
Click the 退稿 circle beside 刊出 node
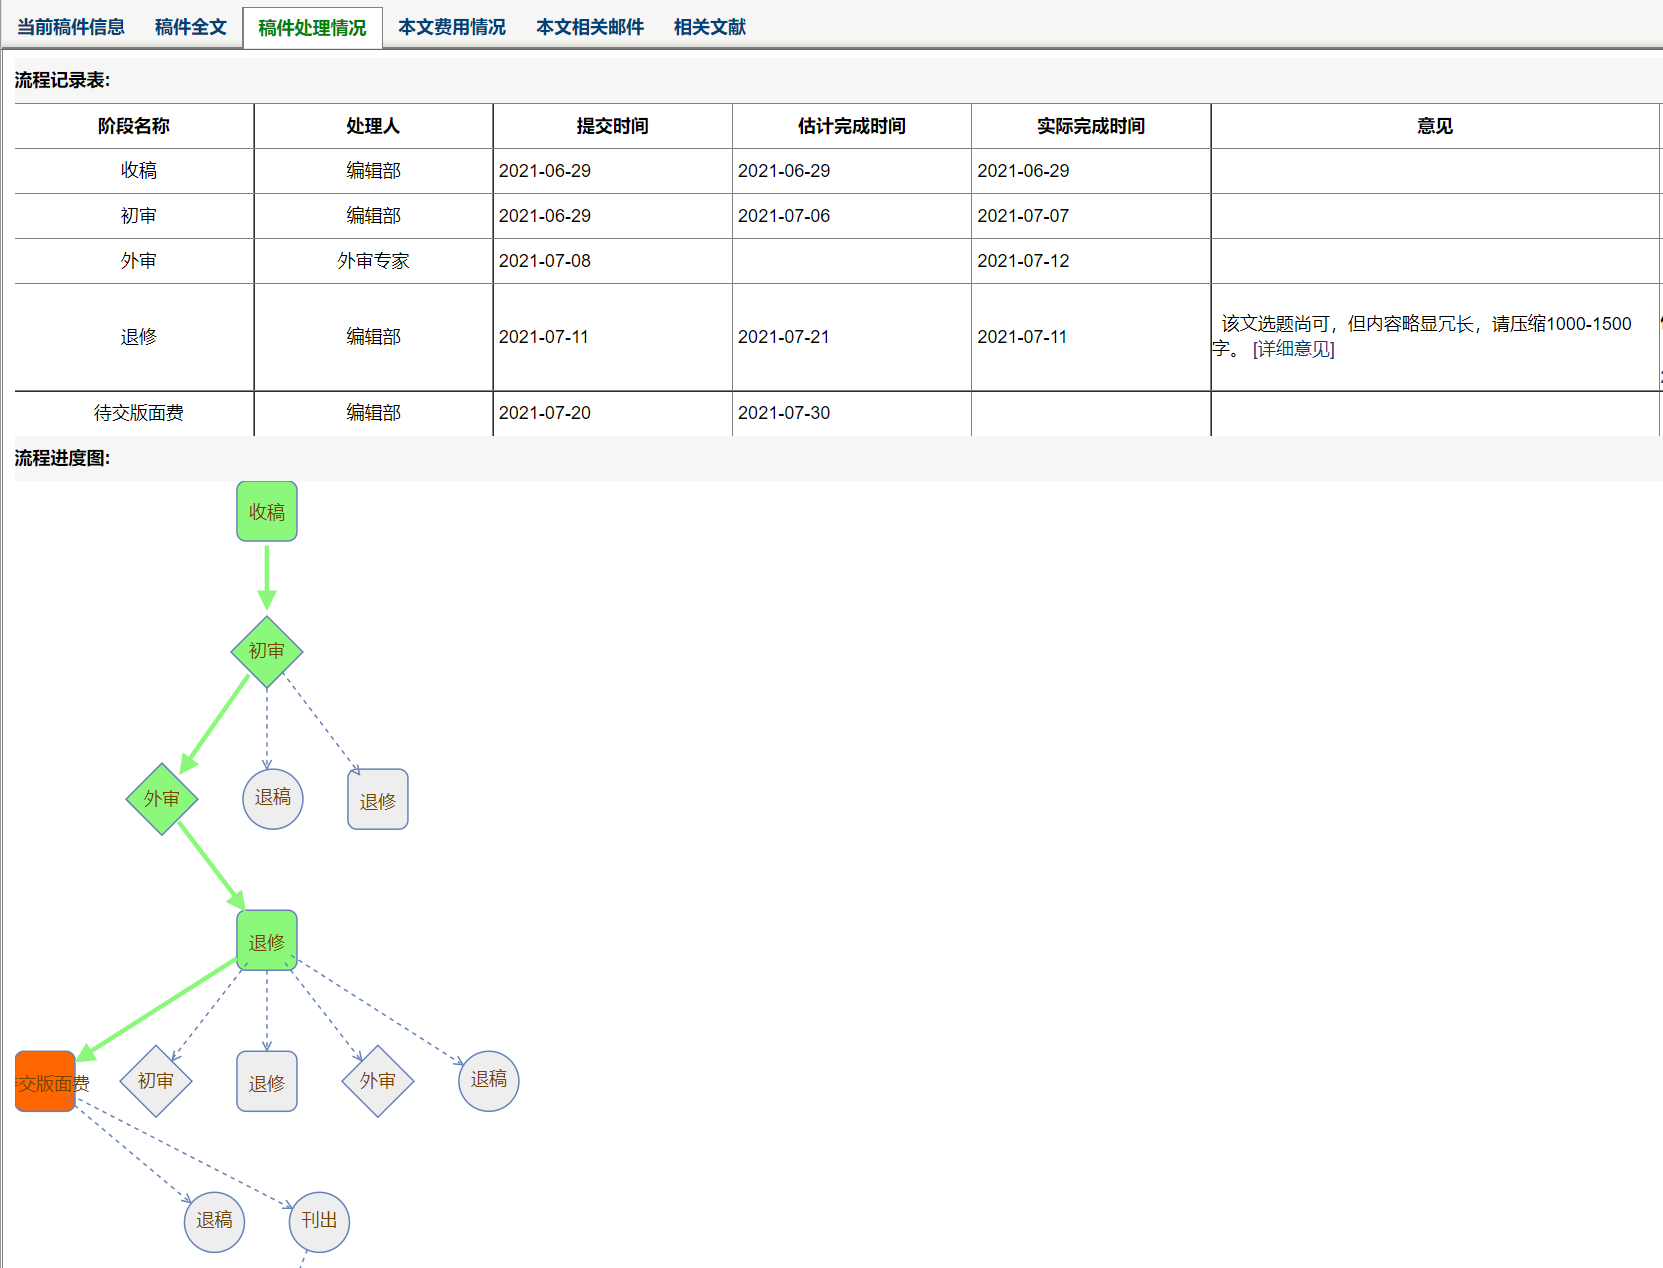214,1221
